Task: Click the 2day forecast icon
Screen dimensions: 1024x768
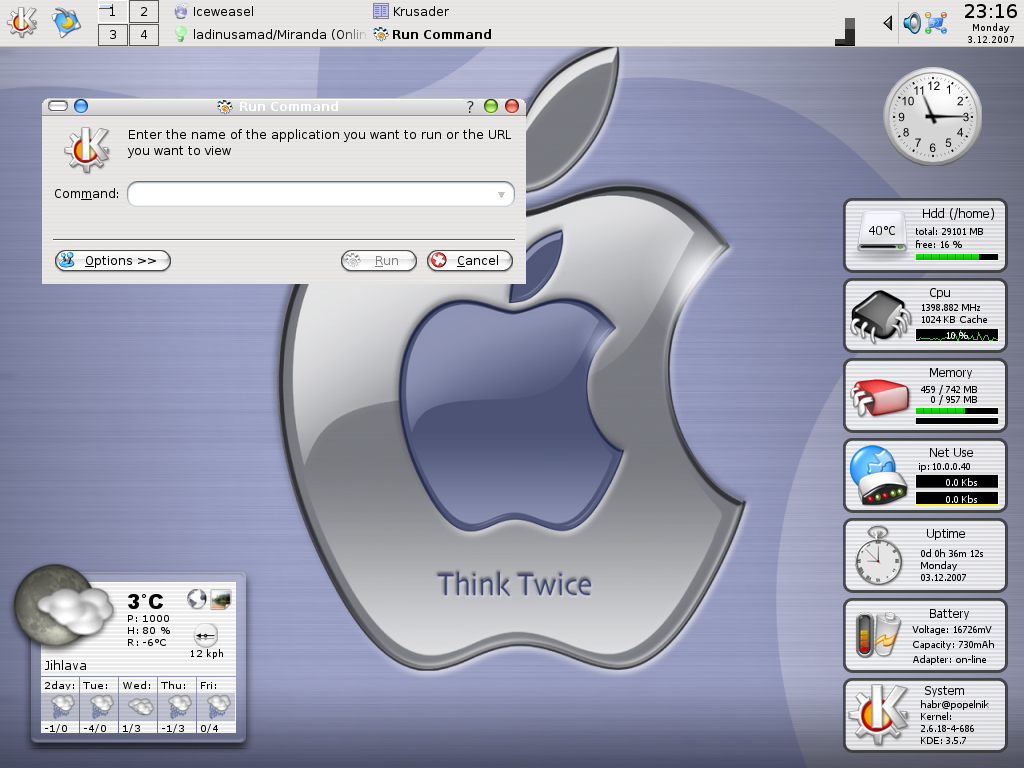Action: [61, 707]
